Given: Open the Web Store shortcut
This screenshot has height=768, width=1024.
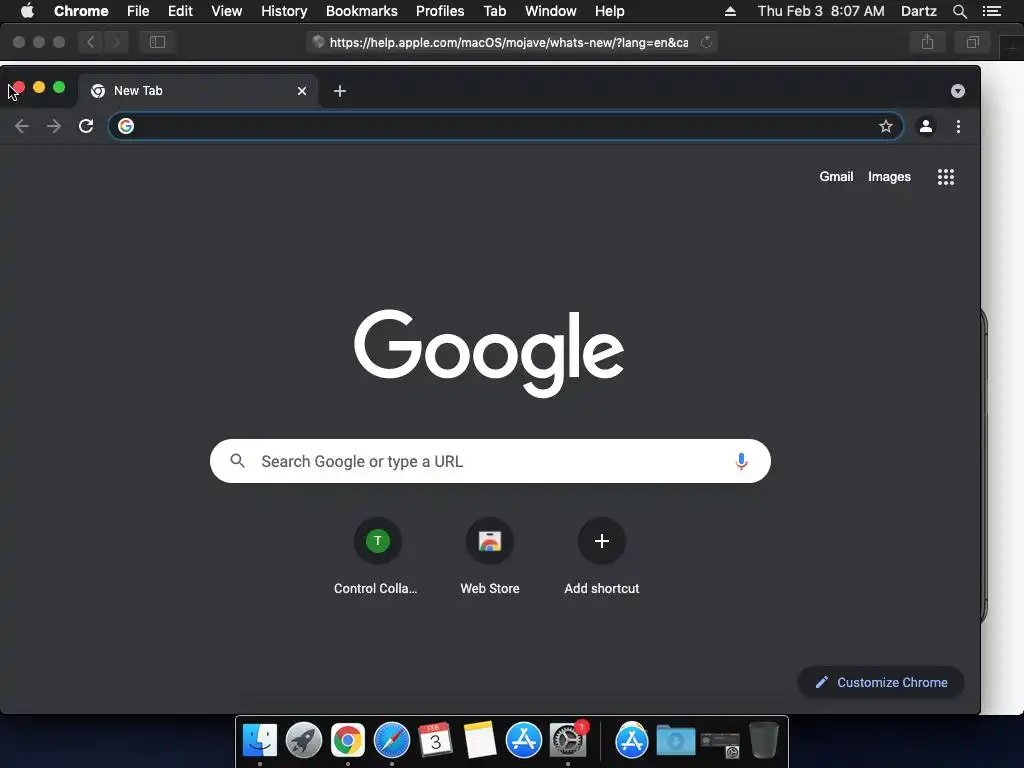Looking at the screenshot, I should click(490, 556).
